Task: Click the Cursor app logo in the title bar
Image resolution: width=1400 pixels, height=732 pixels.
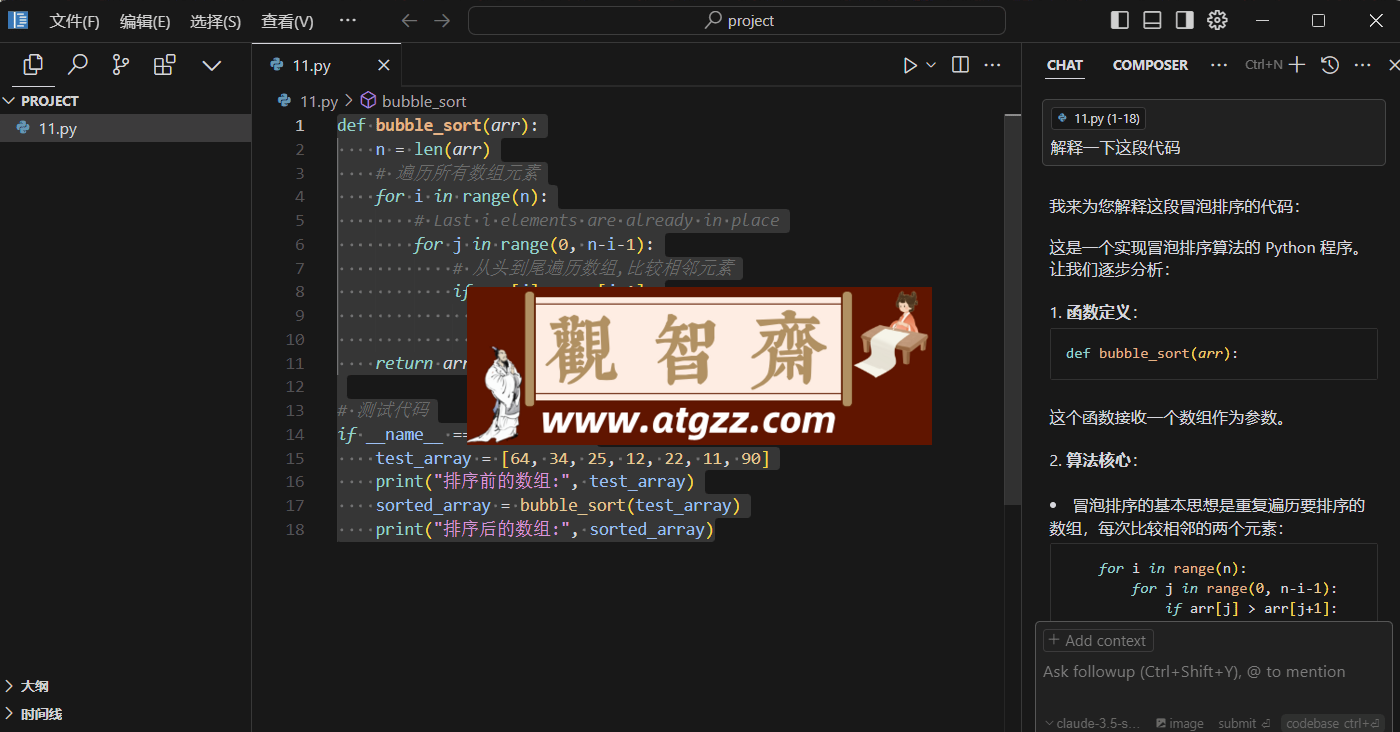Action: tap(18, 20)
